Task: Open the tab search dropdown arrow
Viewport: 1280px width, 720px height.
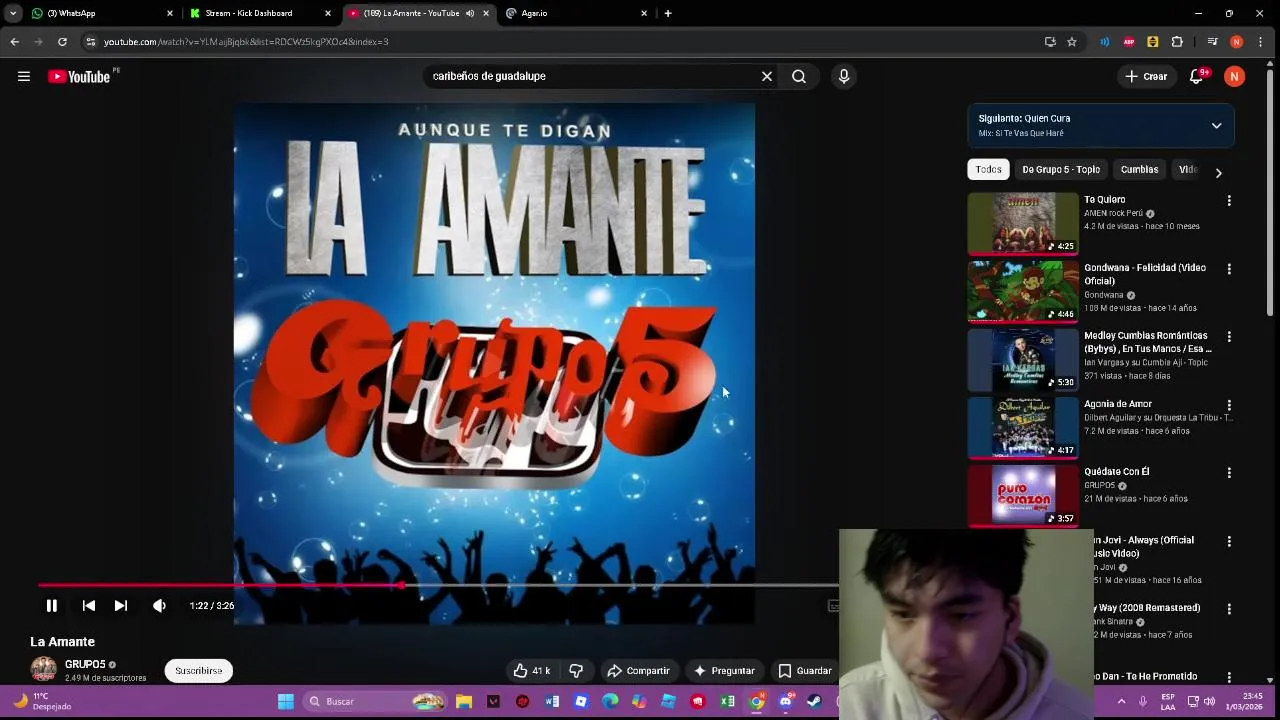Action: (13, 13)
